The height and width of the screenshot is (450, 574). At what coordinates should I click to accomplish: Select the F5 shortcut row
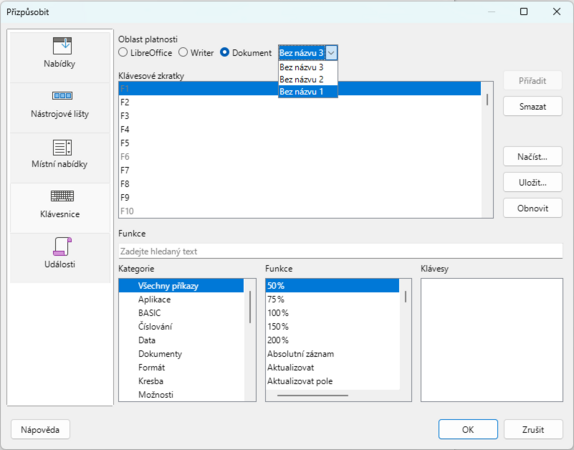pyautogui.click(x=300, y=143)
